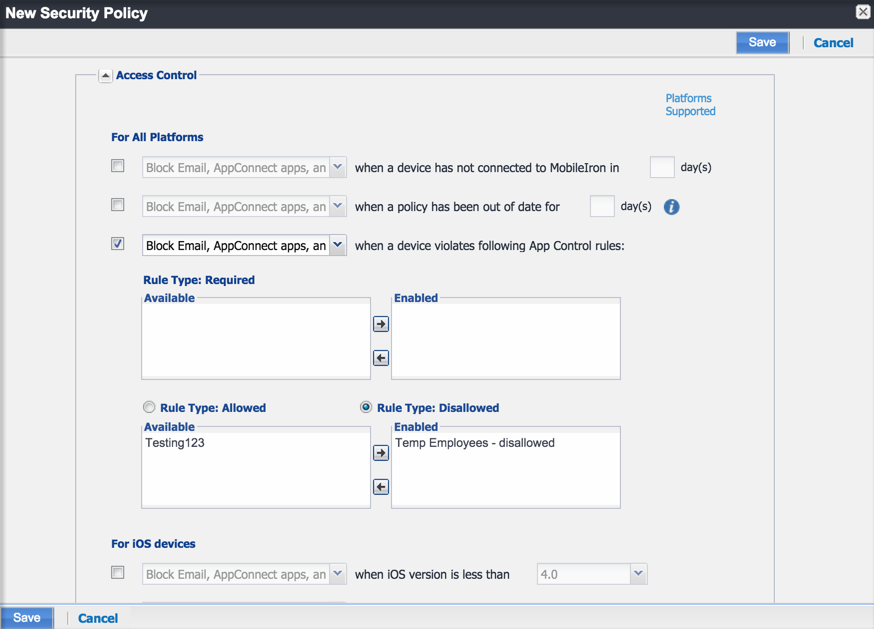Click the day(s) input field
This screenshot has height=629, width=874.
(x=662, y=166)
